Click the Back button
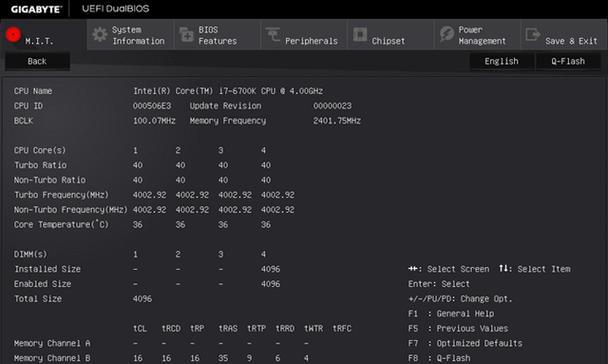The width and height of the screenshot is (608, 364). click(x=37, y=61)
